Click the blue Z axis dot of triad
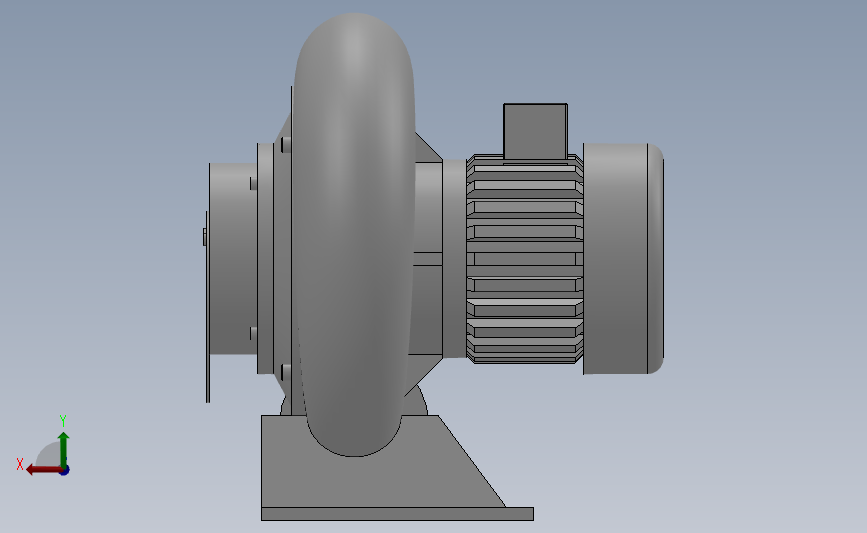The width and height of the screenshot is (867, 533). 65,471
